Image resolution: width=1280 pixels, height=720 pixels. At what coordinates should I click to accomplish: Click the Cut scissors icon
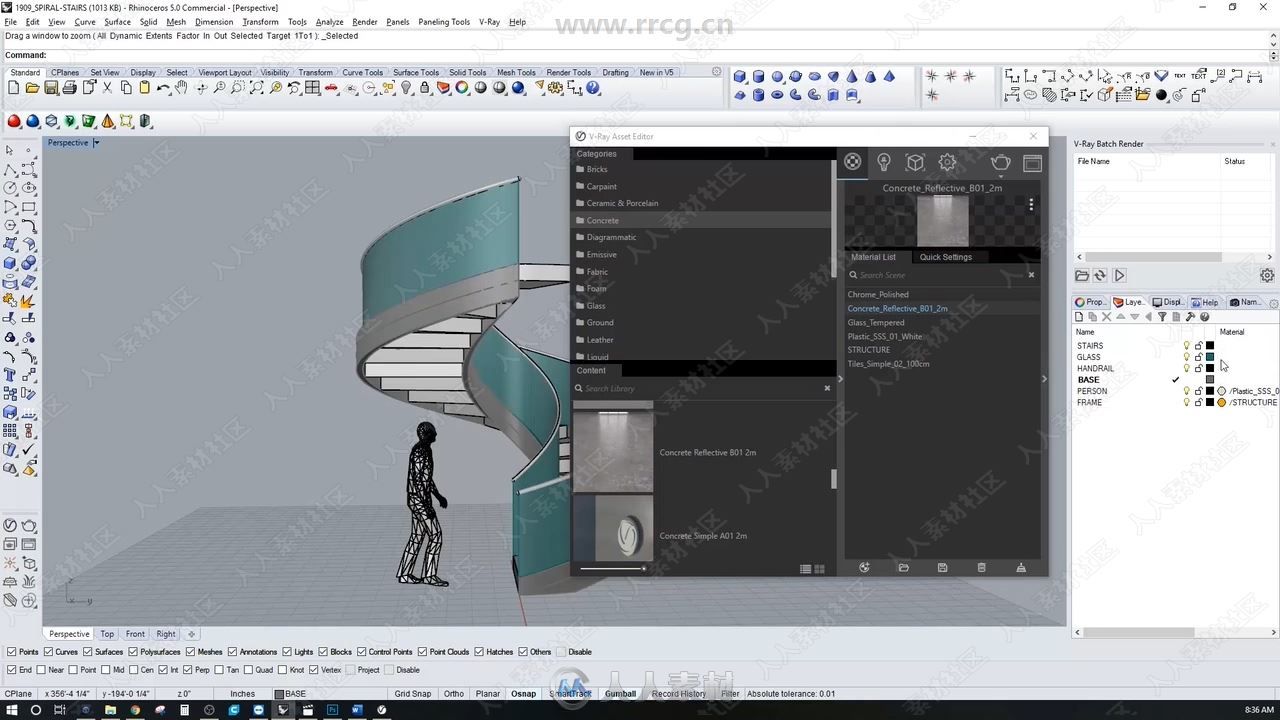(x=107, y=88)
